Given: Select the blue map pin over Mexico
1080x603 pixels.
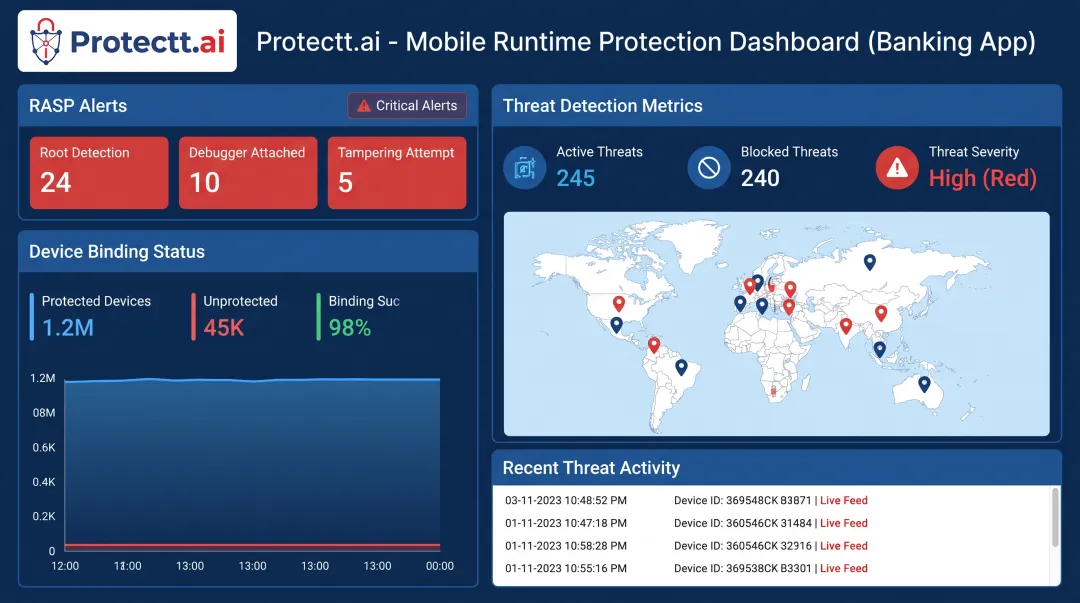Looking at the screenshot, I should pos(616,325).
